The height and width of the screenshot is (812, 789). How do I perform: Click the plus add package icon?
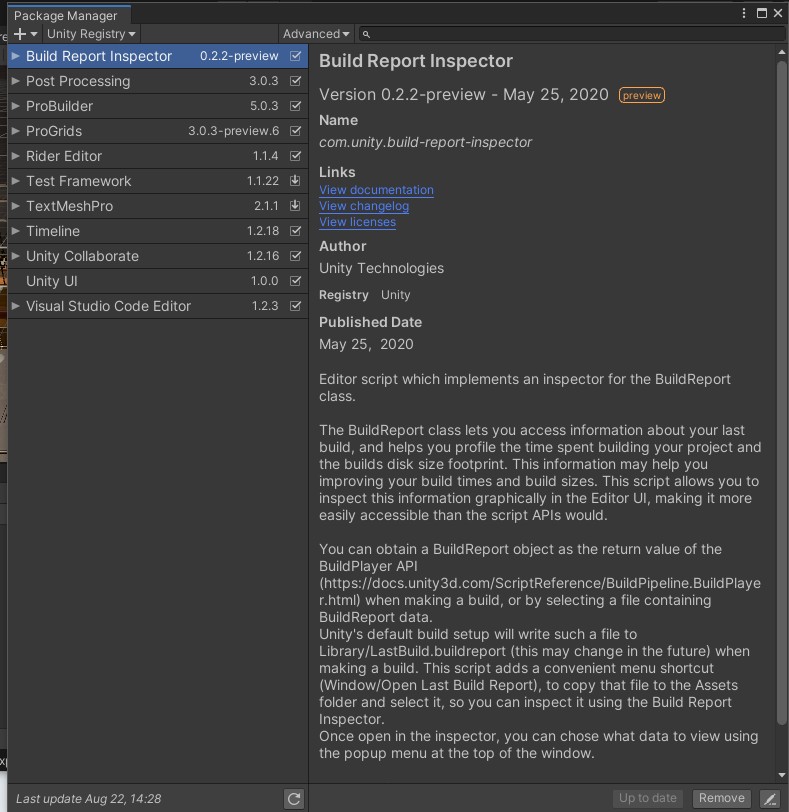pyautogui.click(x=20, y=34)
